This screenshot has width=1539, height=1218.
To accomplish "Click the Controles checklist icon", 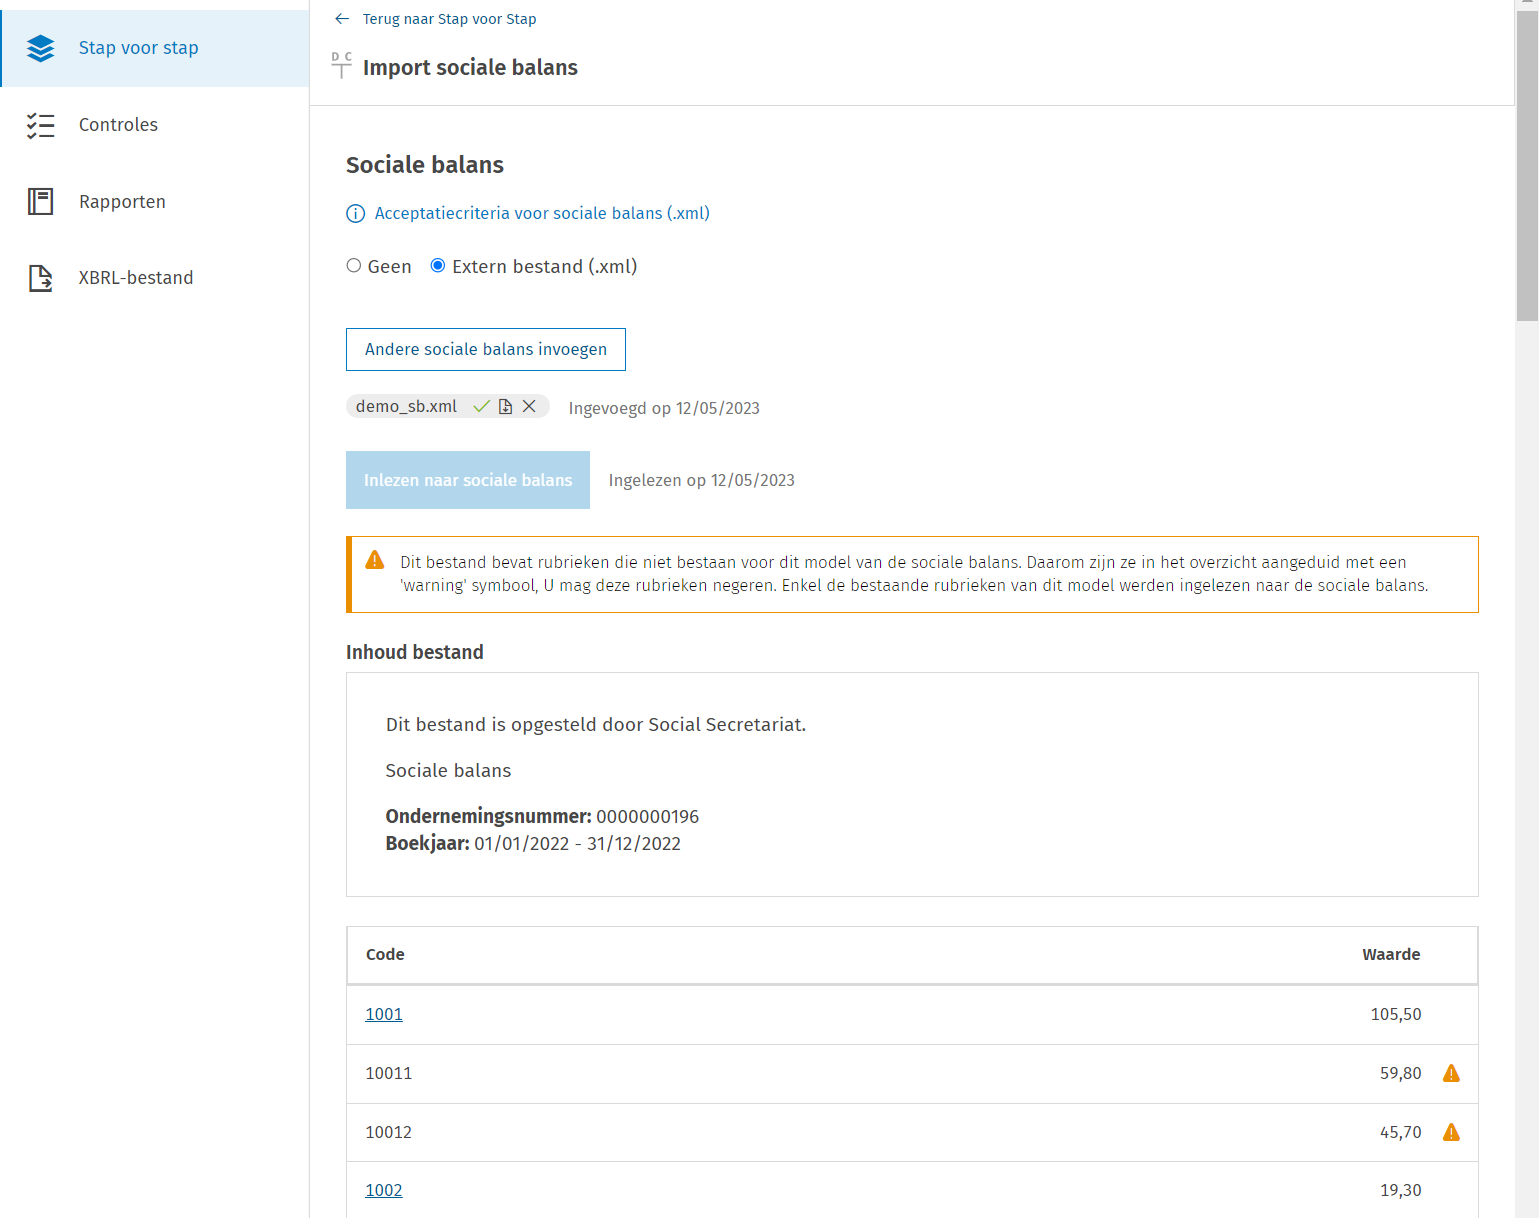I will point(41,125).
